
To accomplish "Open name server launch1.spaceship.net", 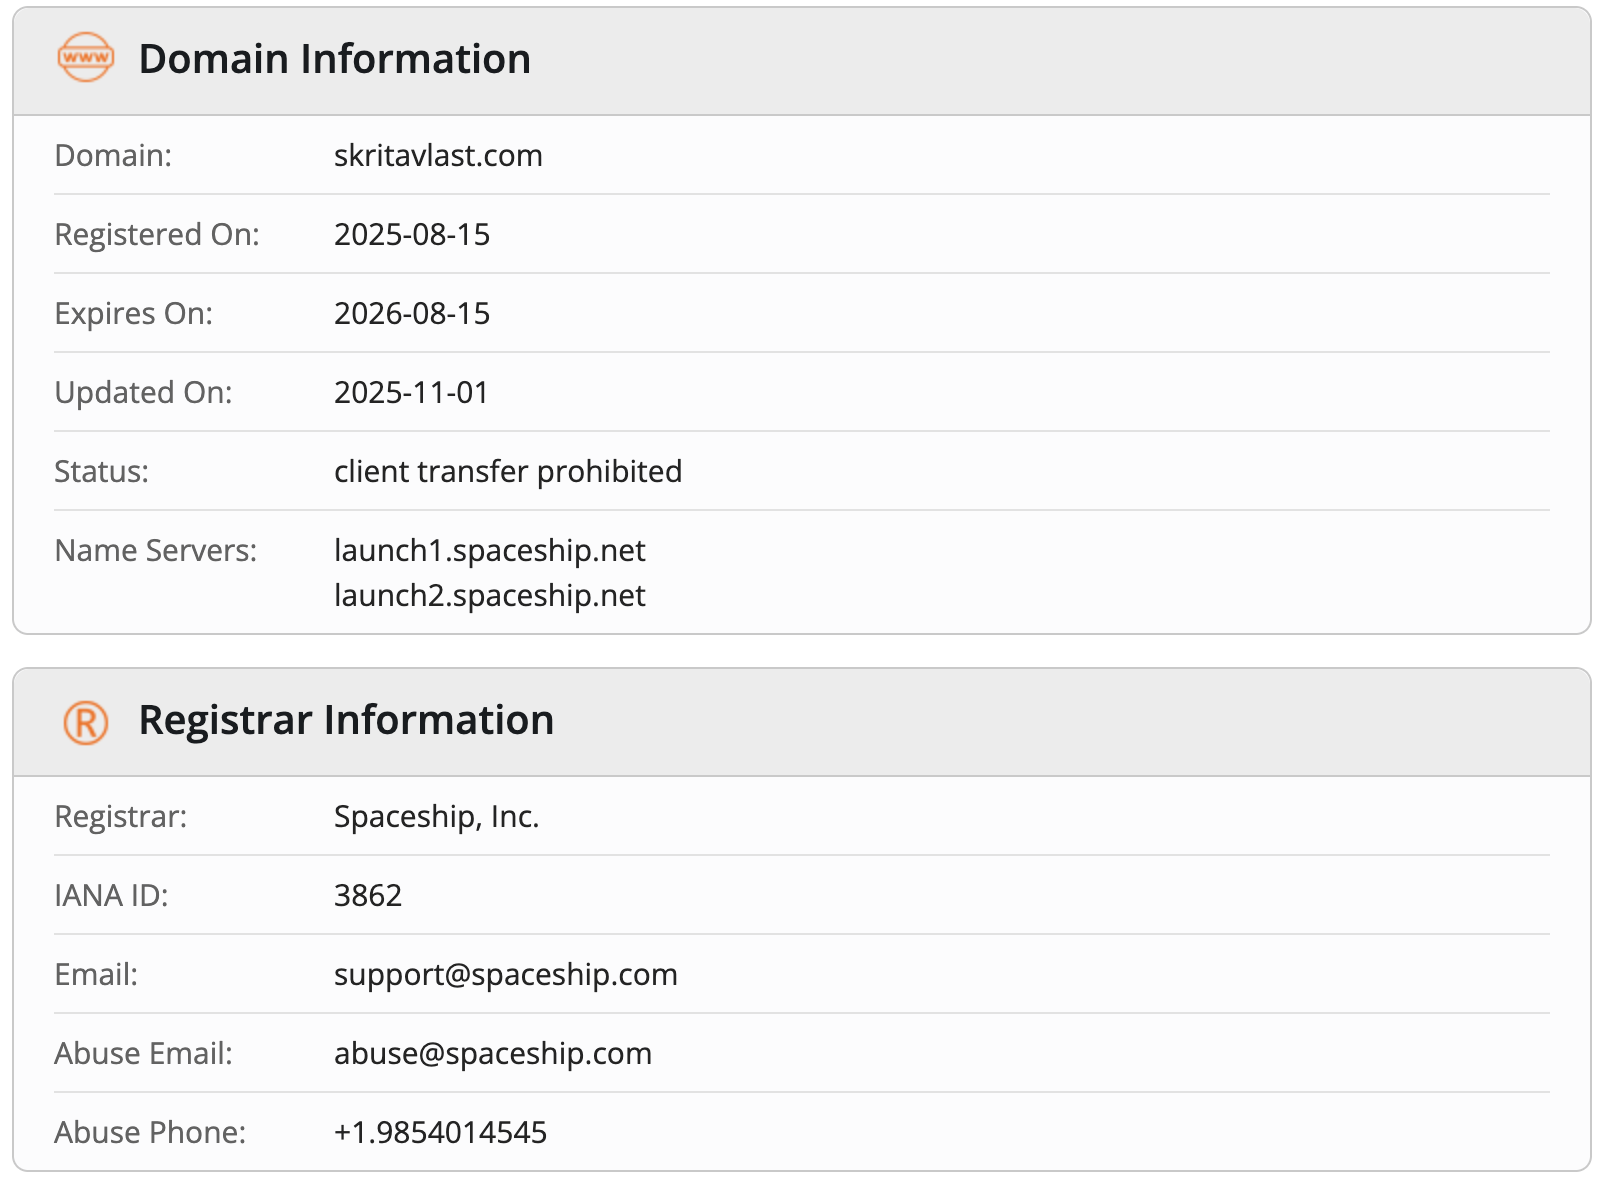I will (489, 551).
